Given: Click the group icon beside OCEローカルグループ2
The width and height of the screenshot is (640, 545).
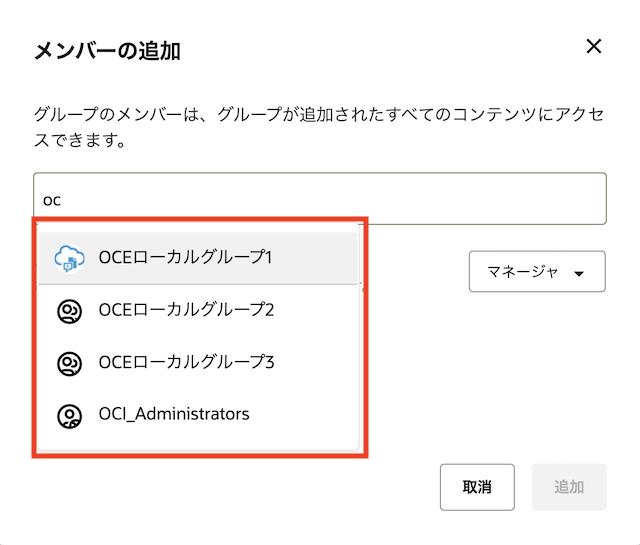Looking at the screenshot, I should 68,311.
